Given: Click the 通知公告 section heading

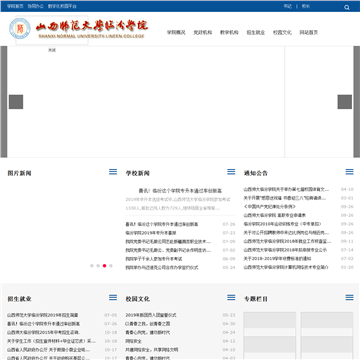Looking at the screenshot, I should coord(255,173).
